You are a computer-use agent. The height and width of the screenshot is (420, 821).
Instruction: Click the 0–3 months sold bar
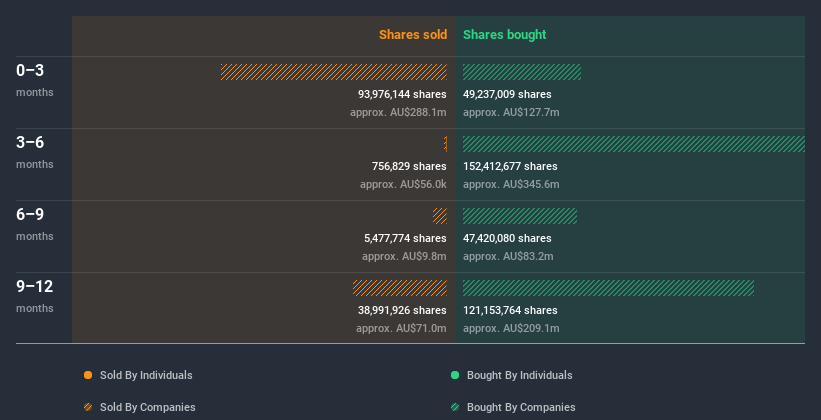click(x=334, y=72)
